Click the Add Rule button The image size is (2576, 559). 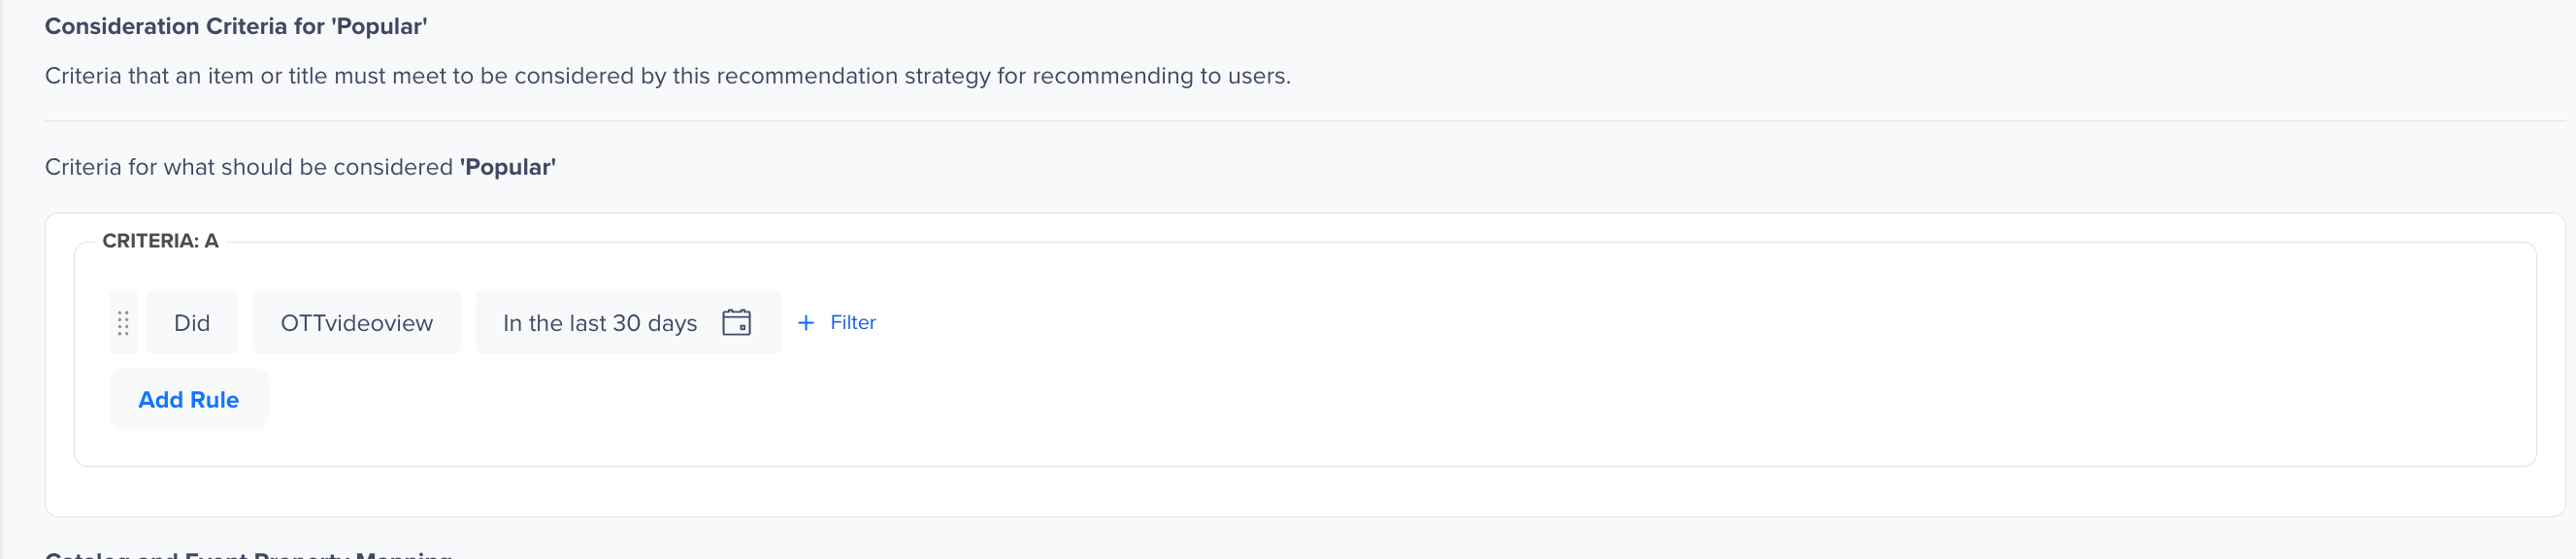(189, 400)
